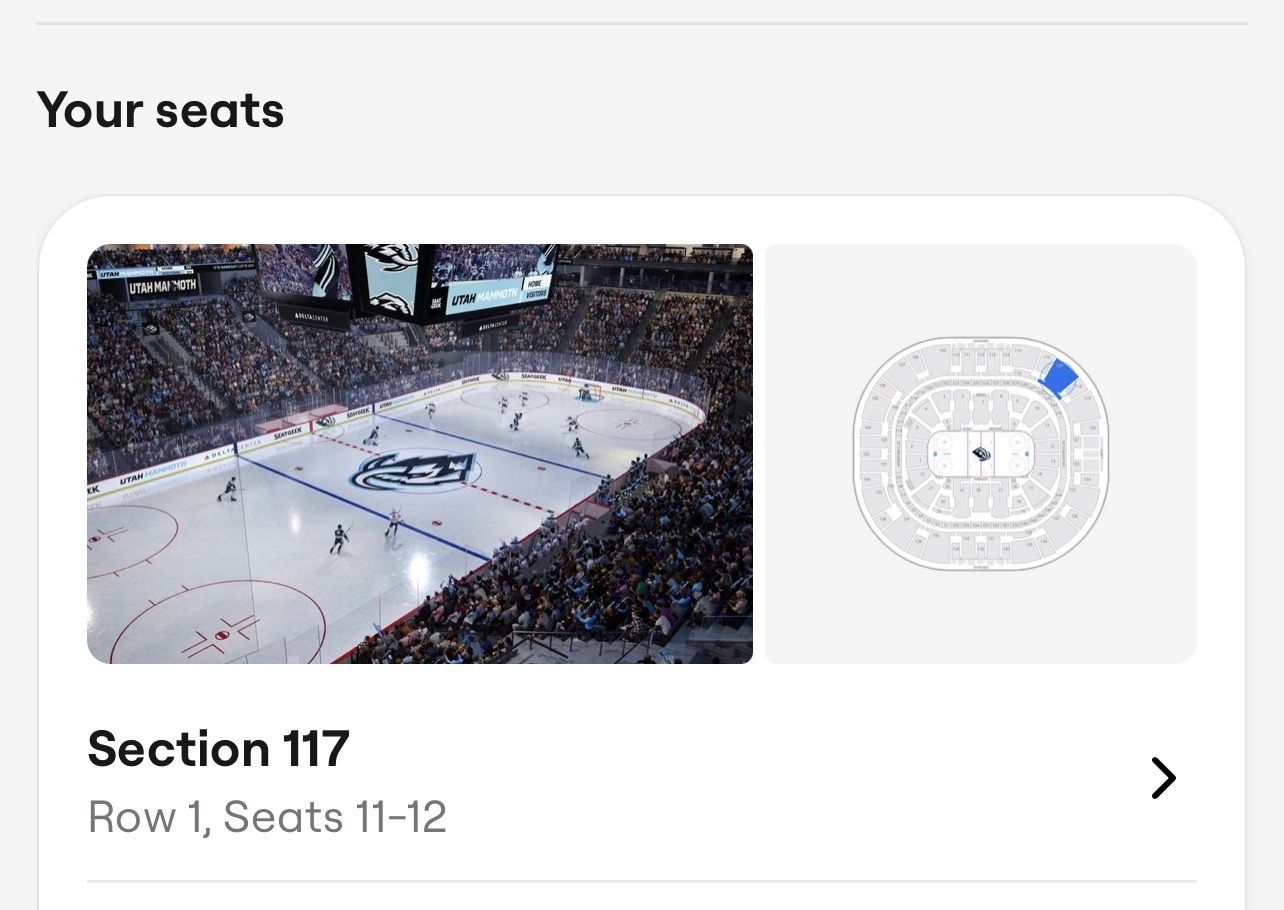Click the Utah Mammoth banner at the photo's top left
This screenshot has height=910, width=1284.
click(162, 287)
